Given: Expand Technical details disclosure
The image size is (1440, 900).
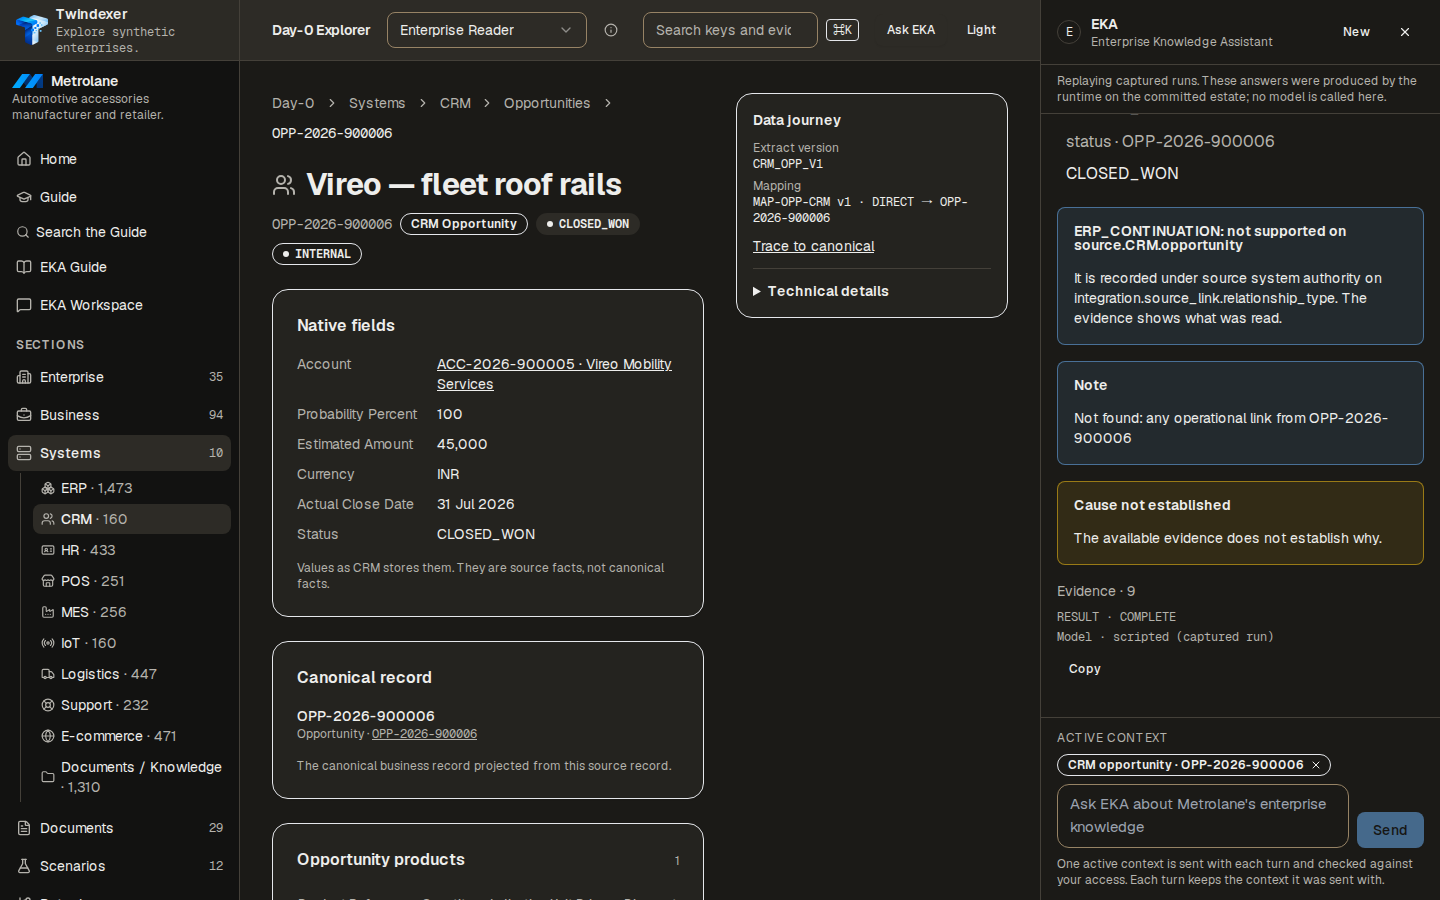Looking at the screenshot, I should tap(821, 291).
